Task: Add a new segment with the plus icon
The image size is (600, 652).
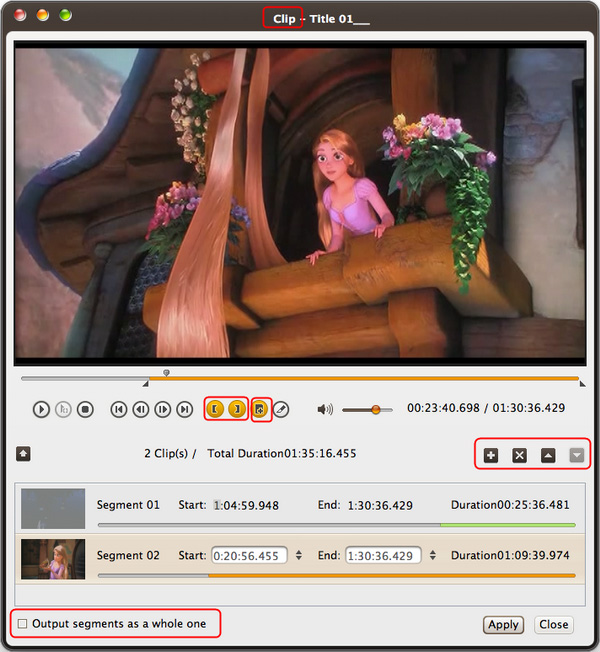Action: point(491,455)
